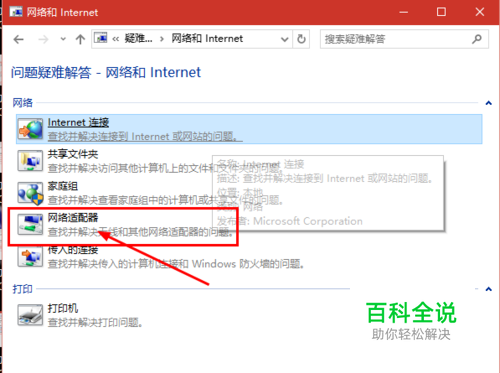Minimize the 网络和 Internet window
This screenshot has width=500, height=373.
point(404,12)
